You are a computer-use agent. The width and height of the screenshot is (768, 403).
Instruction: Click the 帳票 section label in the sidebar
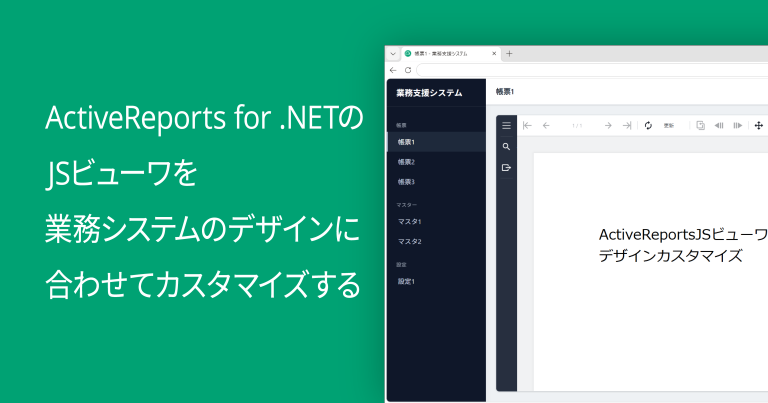[401, 125]
